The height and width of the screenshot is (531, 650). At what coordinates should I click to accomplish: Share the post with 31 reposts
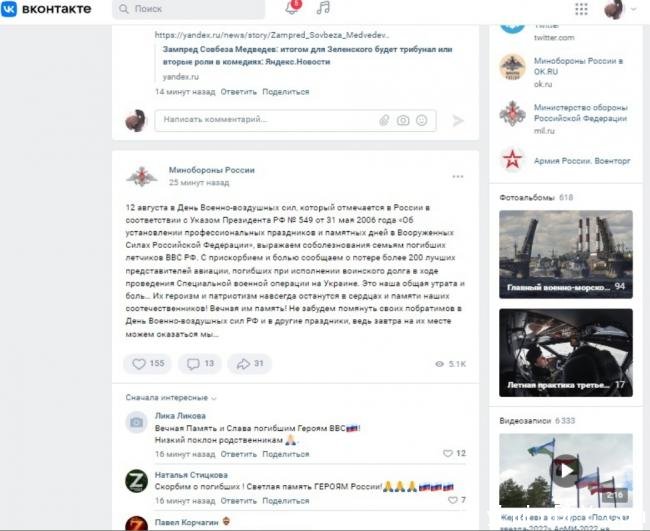[x=250, y=364]
